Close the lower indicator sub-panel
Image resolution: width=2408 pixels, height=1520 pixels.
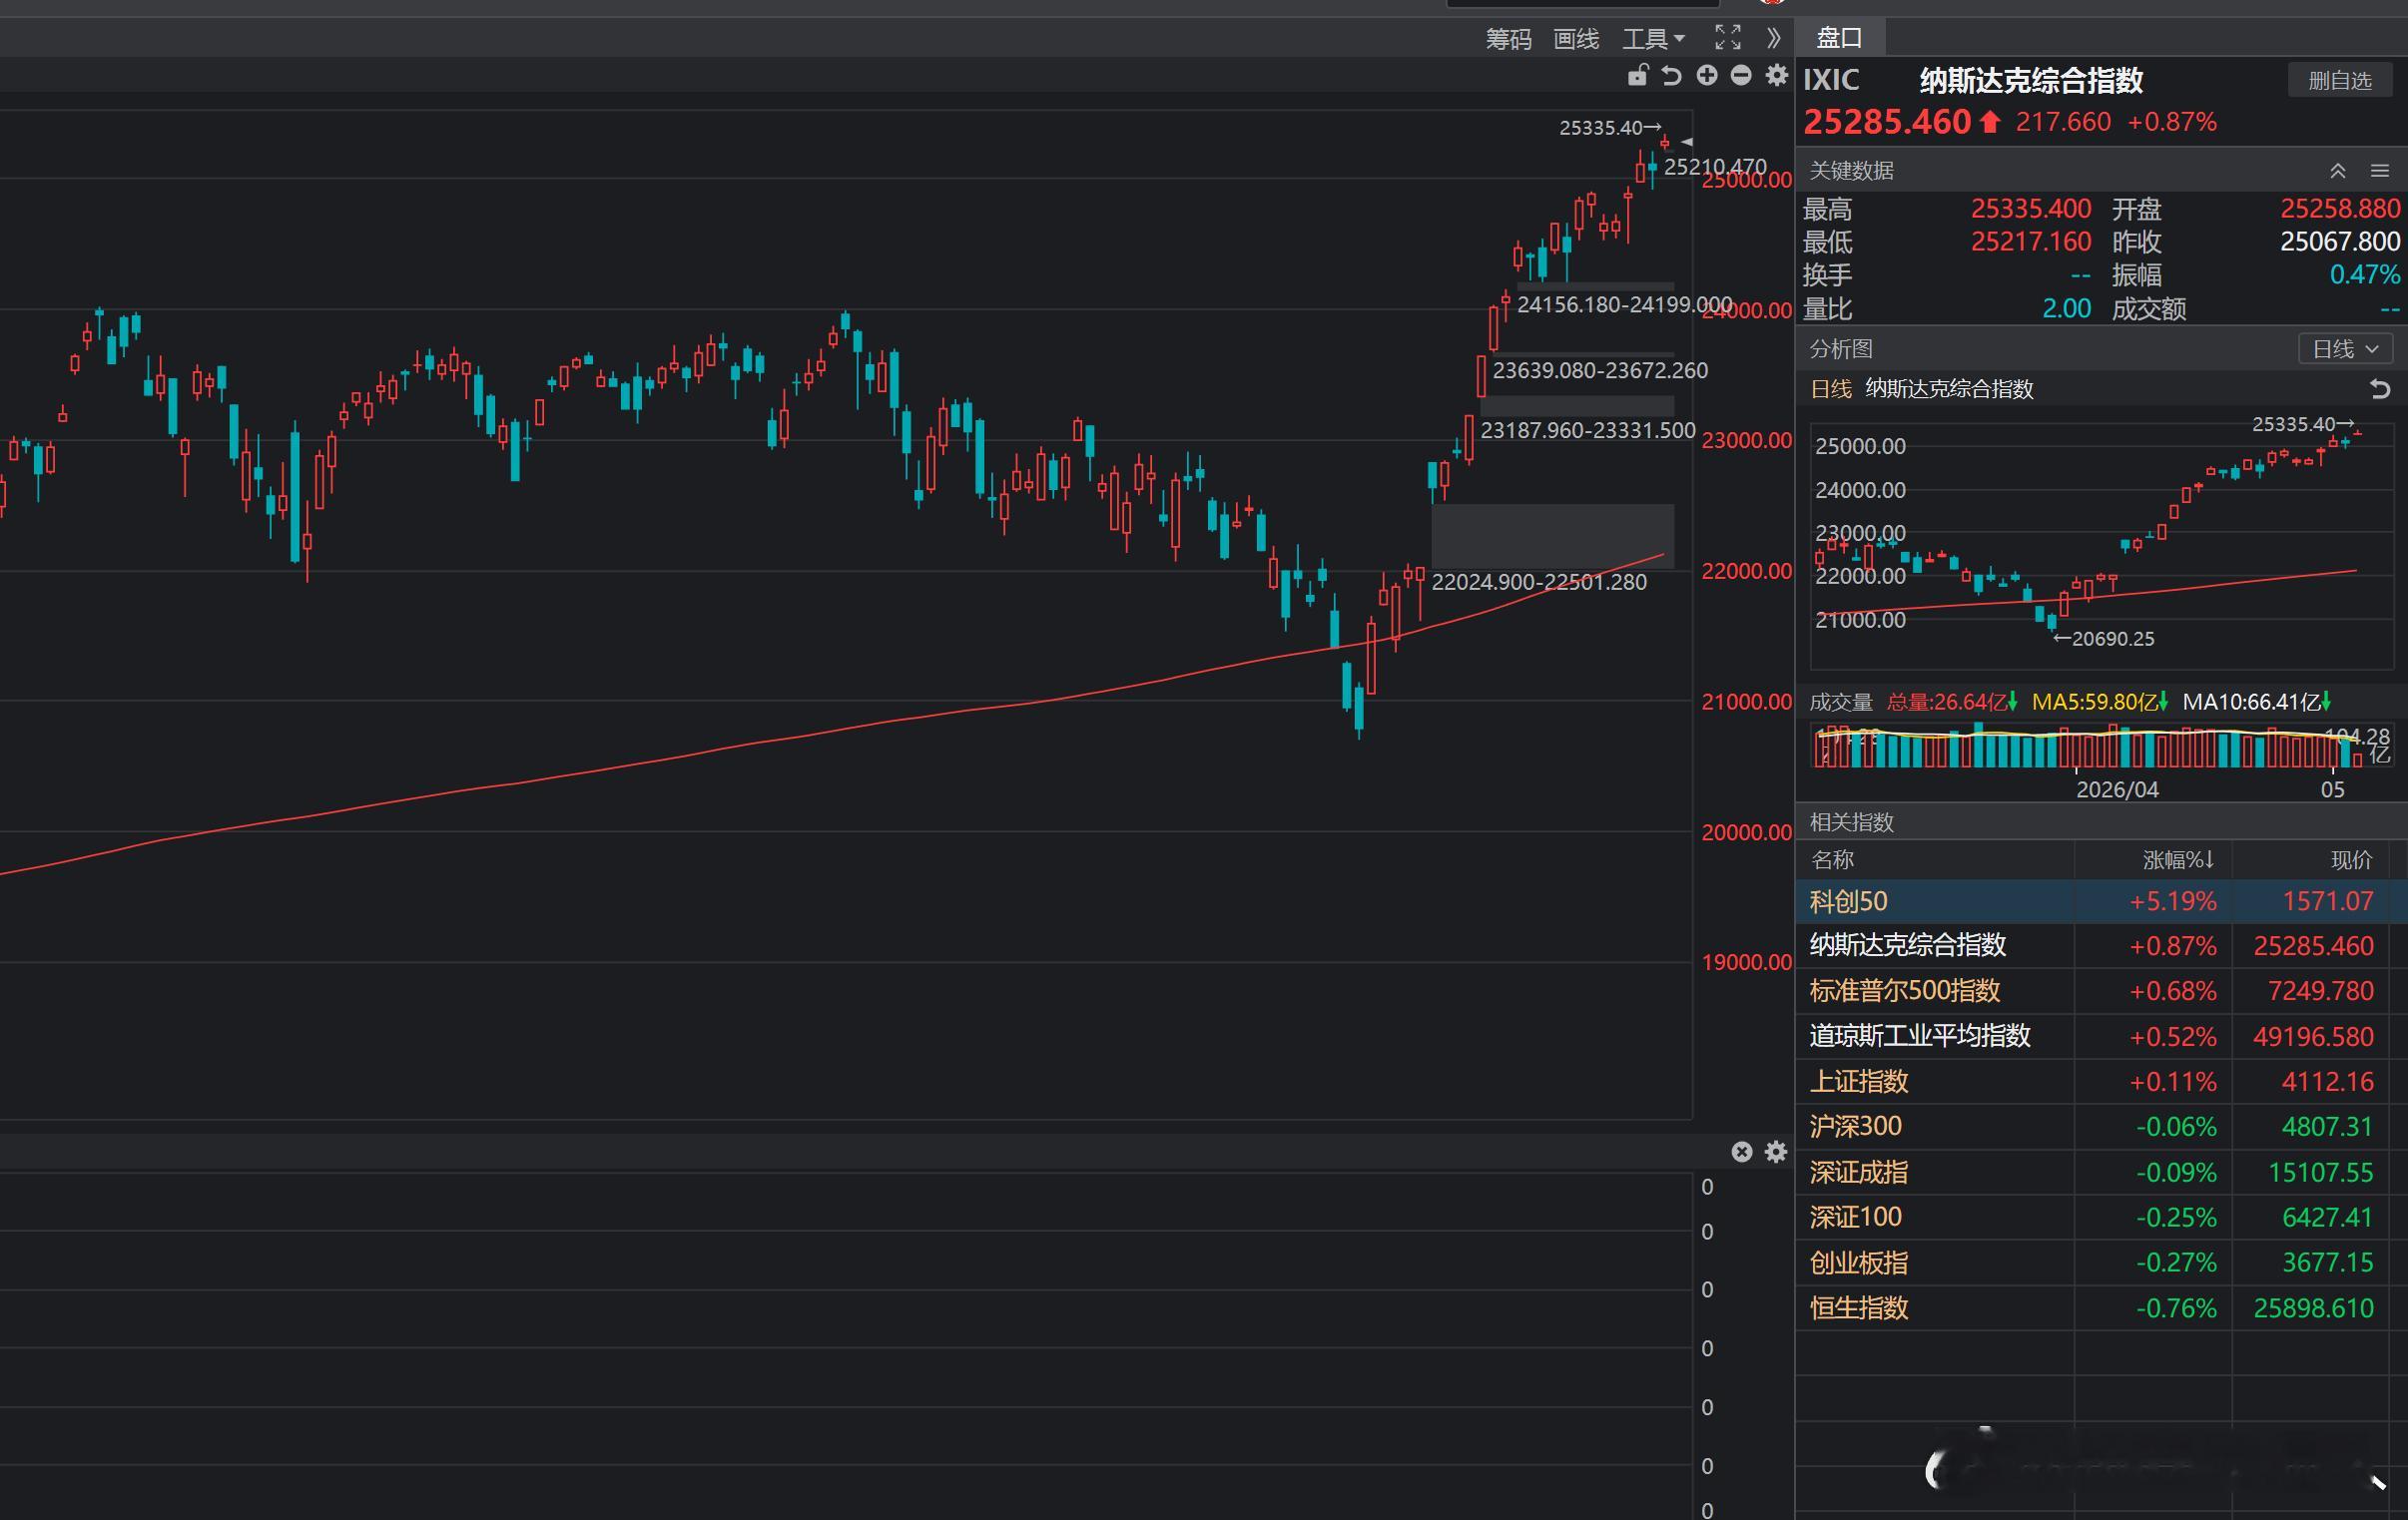pos(1742,1152)
